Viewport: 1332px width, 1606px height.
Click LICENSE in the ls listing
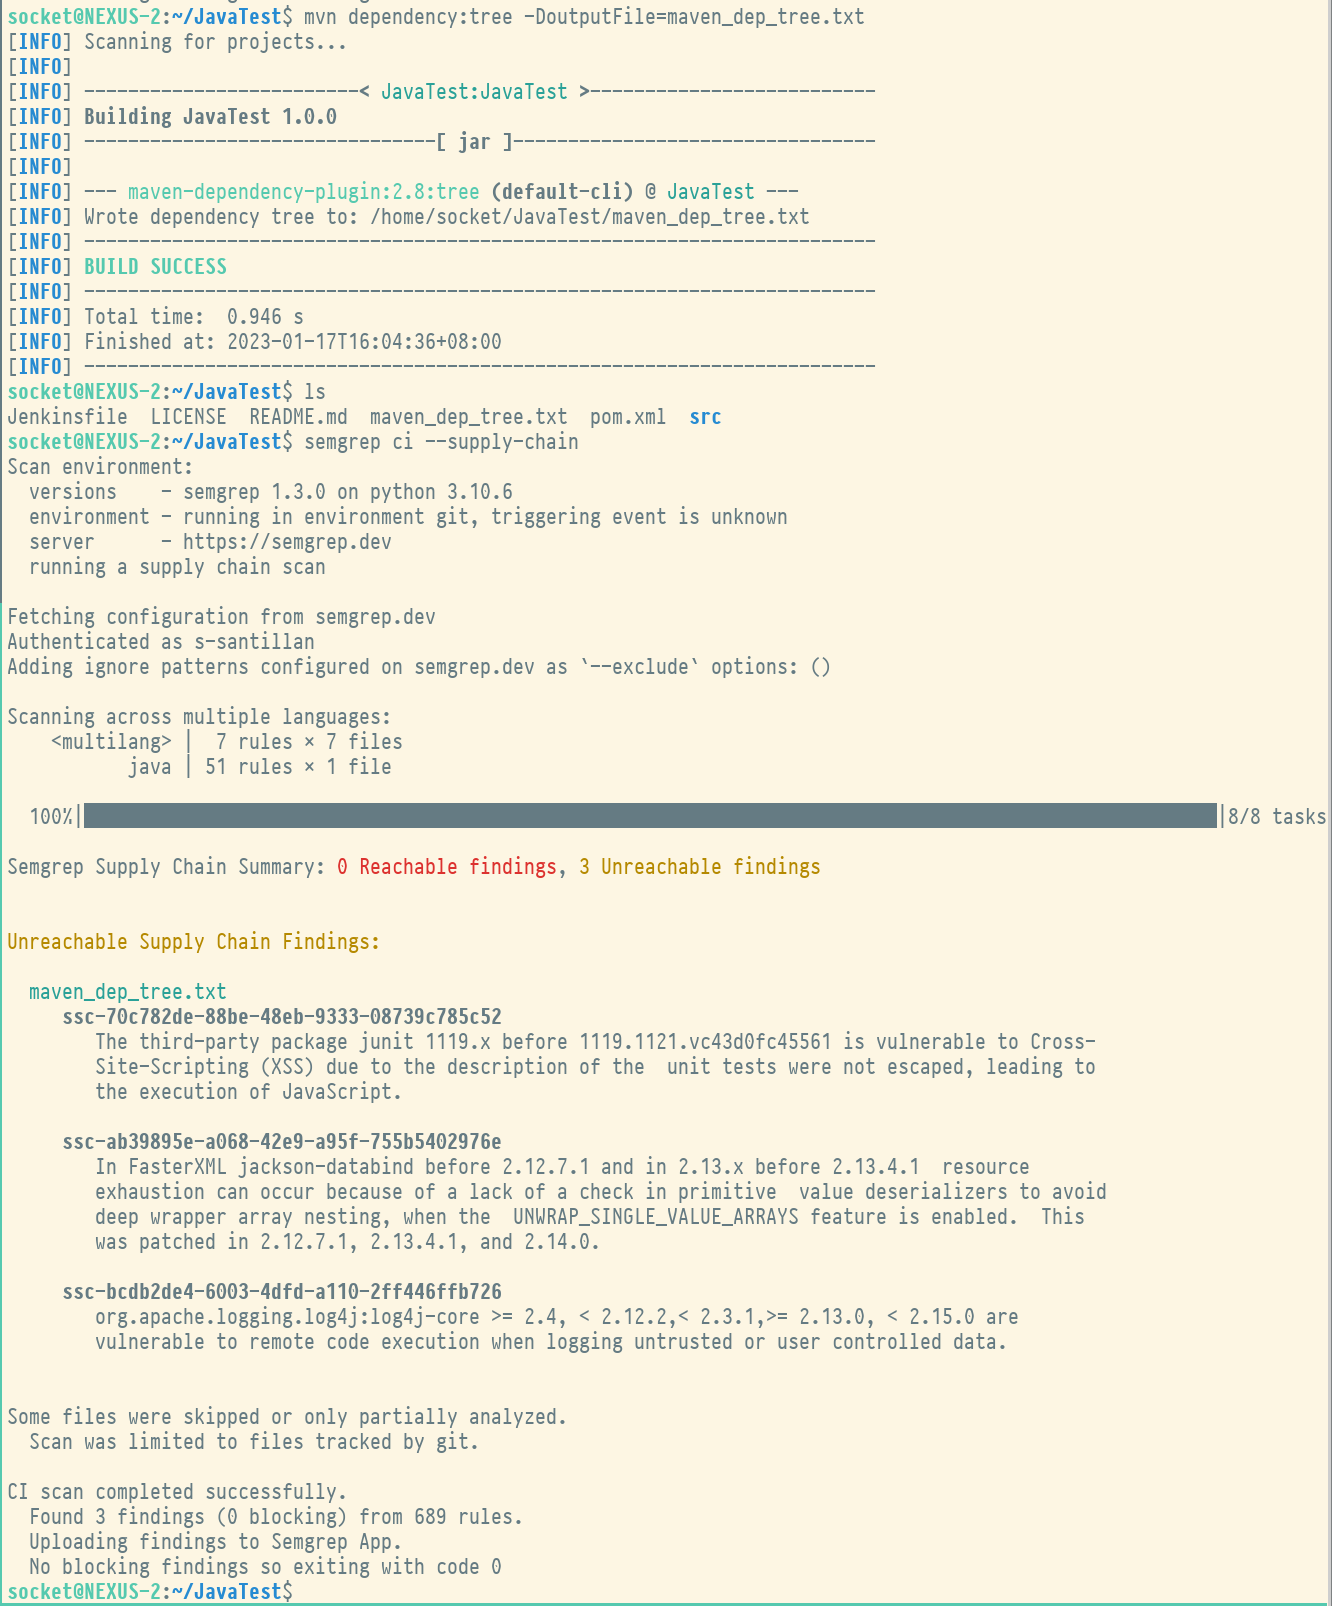point(188,417)
